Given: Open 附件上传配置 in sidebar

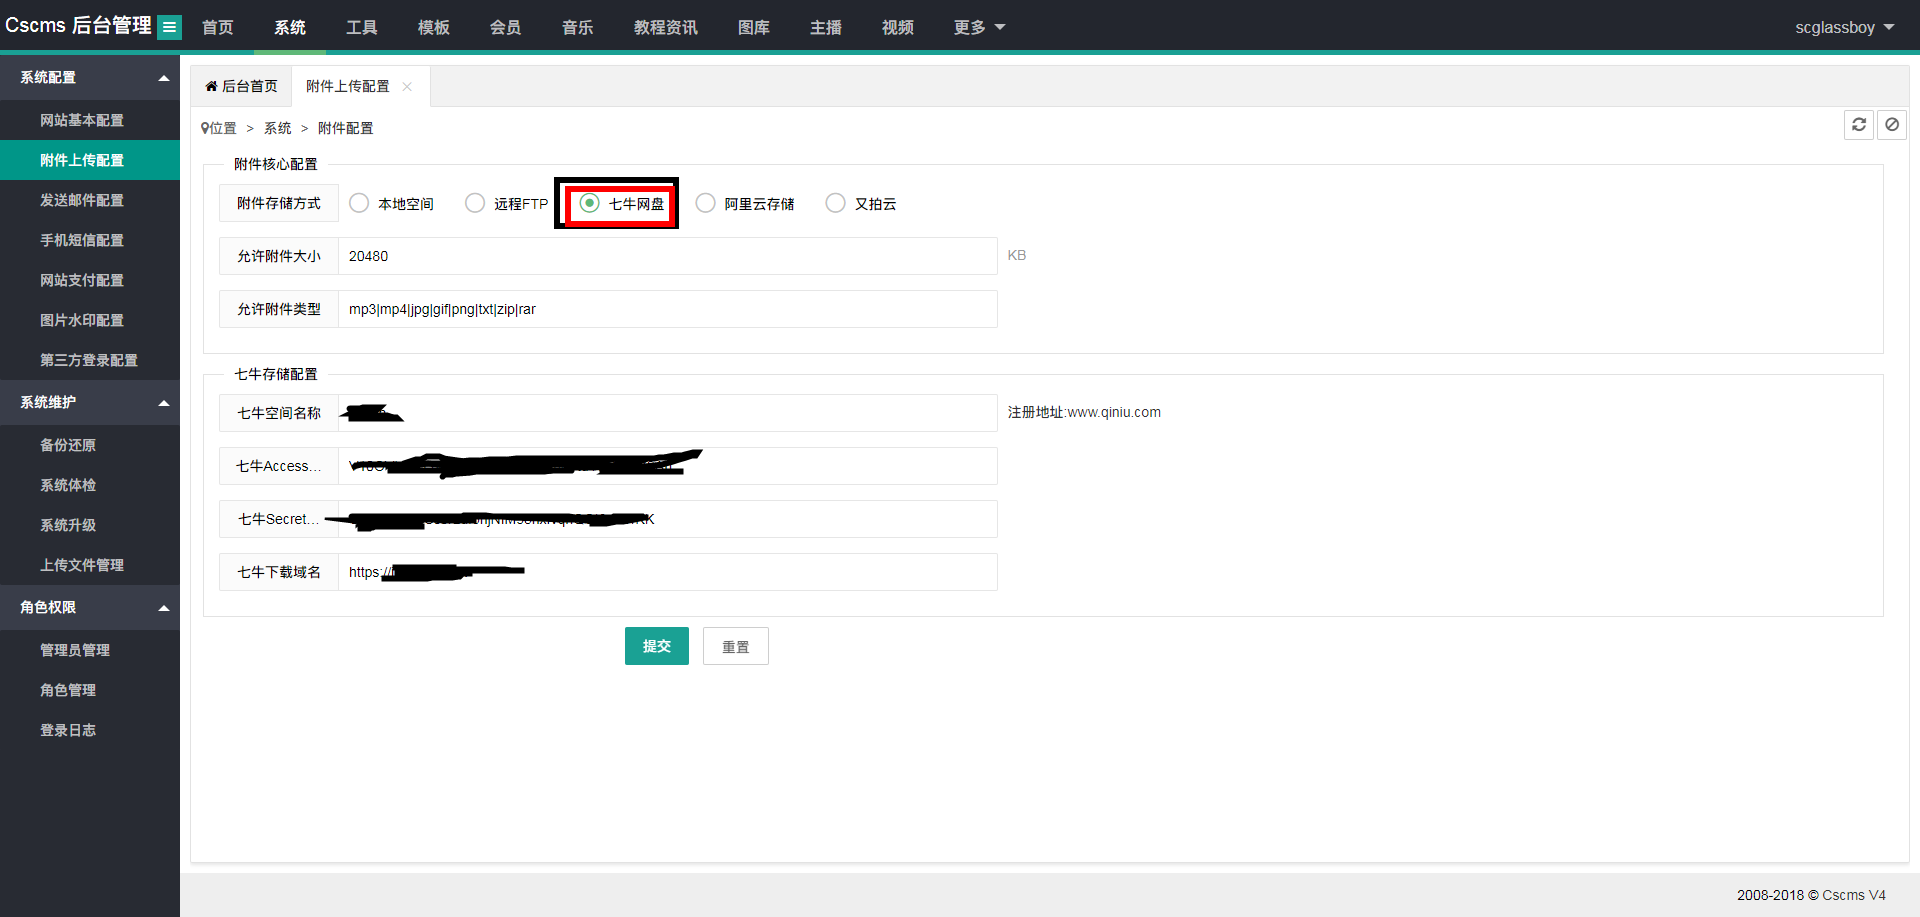Looking at the screenshot, I should [90, 160].
